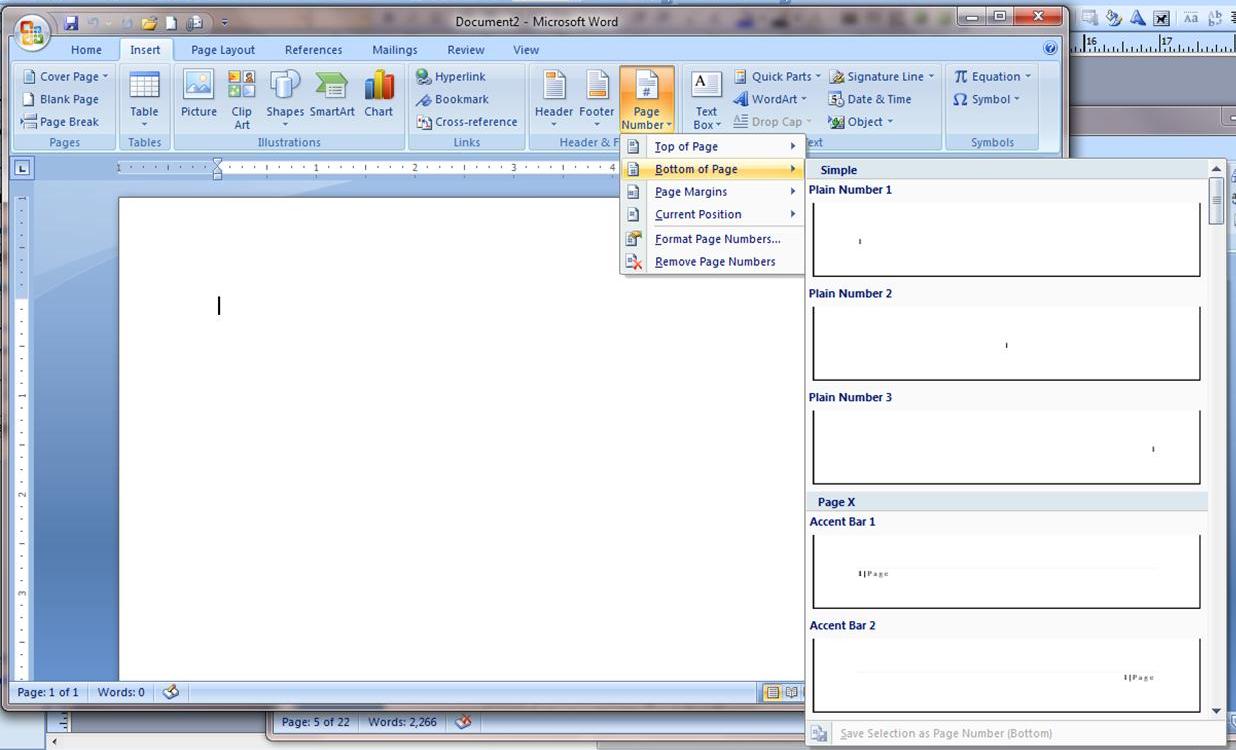Switch to the Mailings tab
1236x750 pixels.
395,50
